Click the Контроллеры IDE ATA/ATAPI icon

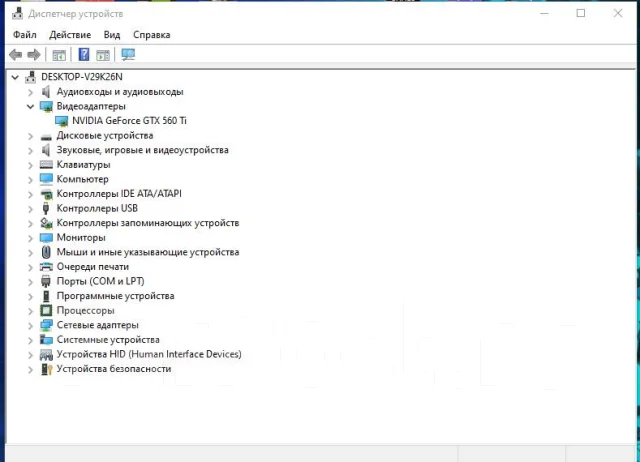point(47,194)
